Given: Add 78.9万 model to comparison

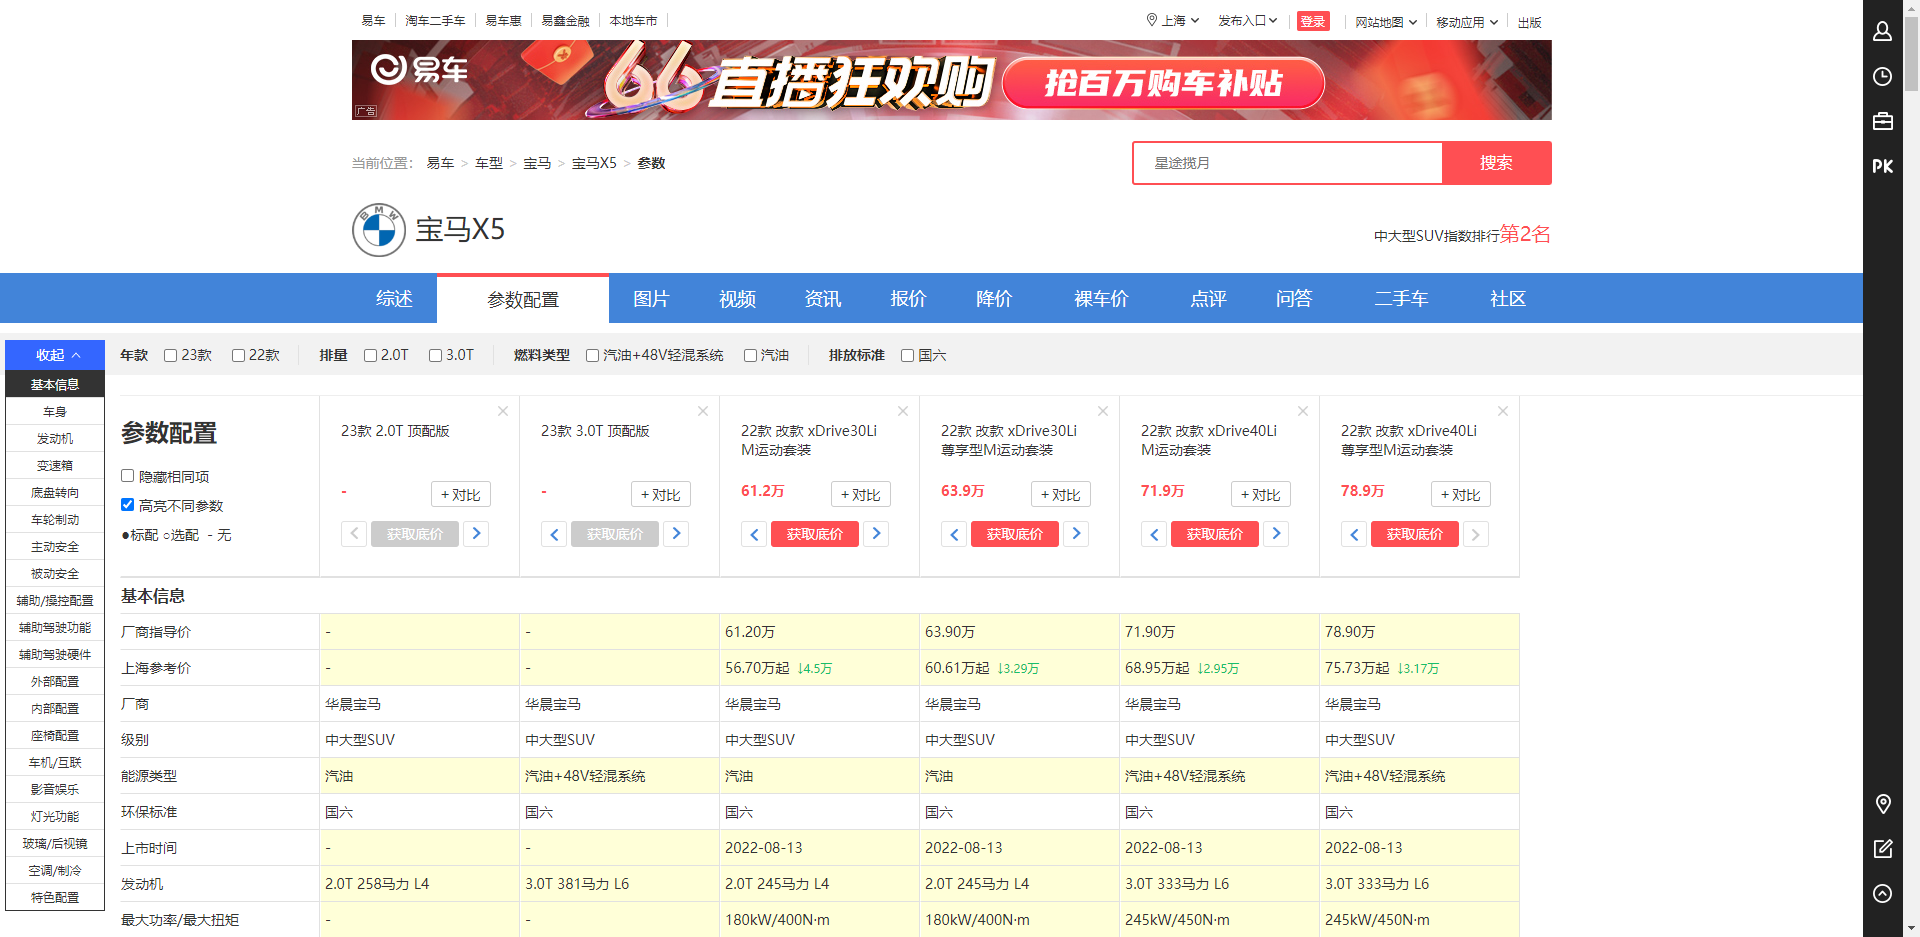Looking at the screenshot, I should coord(1461,495).
